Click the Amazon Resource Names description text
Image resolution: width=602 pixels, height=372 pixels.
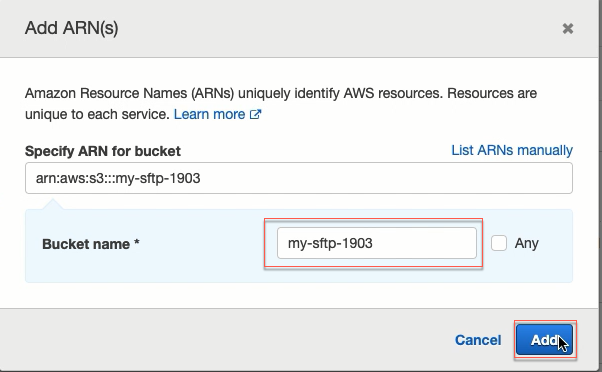click(281, 104)
